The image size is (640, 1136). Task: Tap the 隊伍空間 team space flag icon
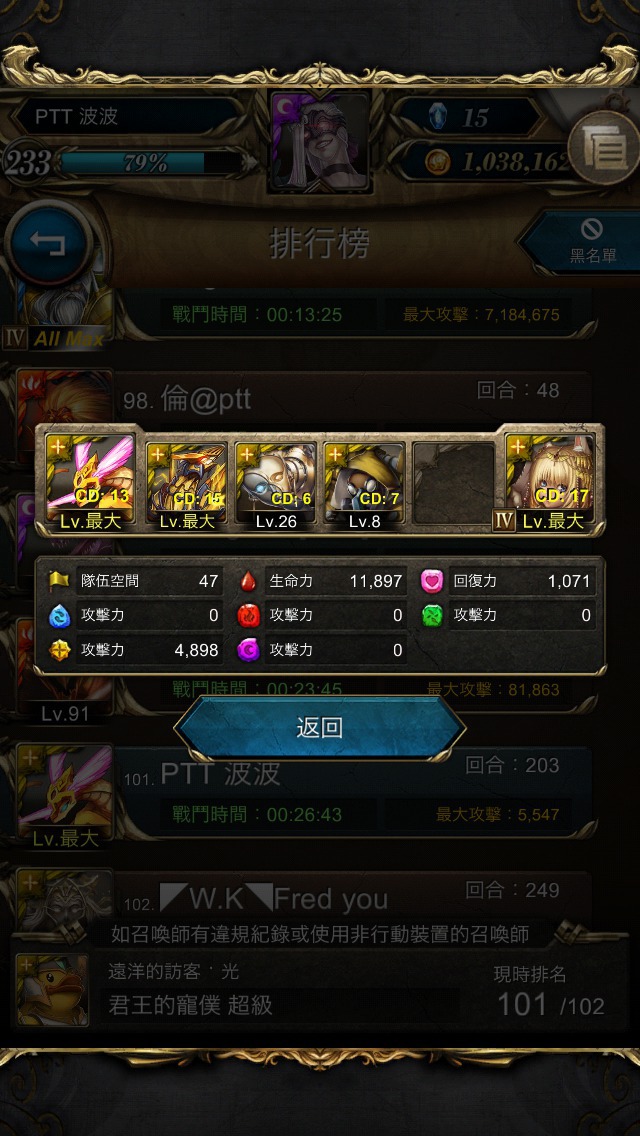pyautogui.click(x=59, y=580)
